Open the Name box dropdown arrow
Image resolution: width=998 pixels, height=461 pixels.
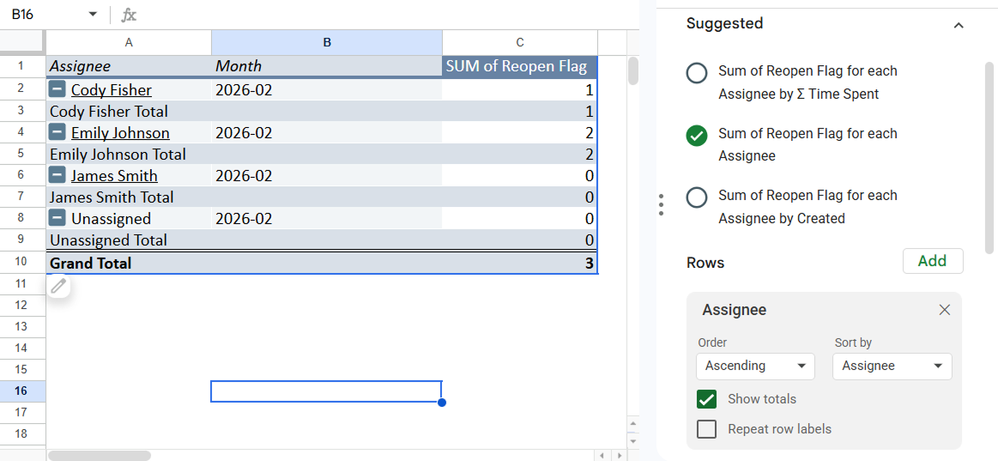tap(93, 15)
